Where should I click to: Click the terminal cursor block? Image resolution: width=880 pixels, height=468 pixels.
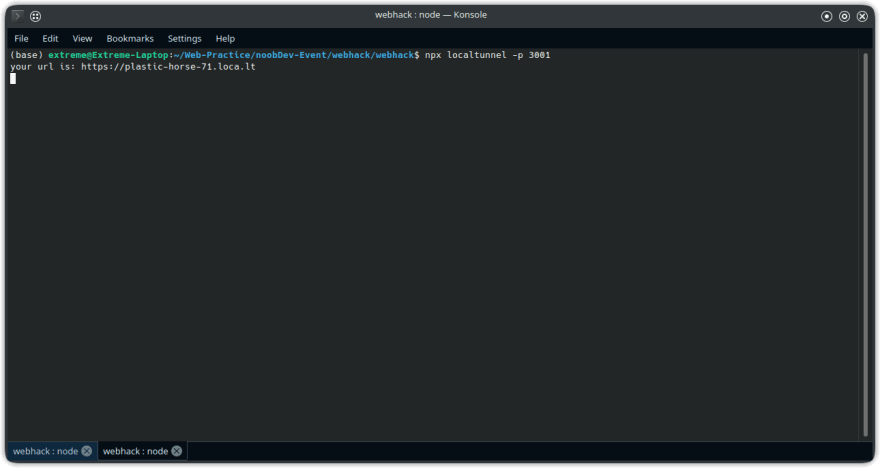pos(13,79)
